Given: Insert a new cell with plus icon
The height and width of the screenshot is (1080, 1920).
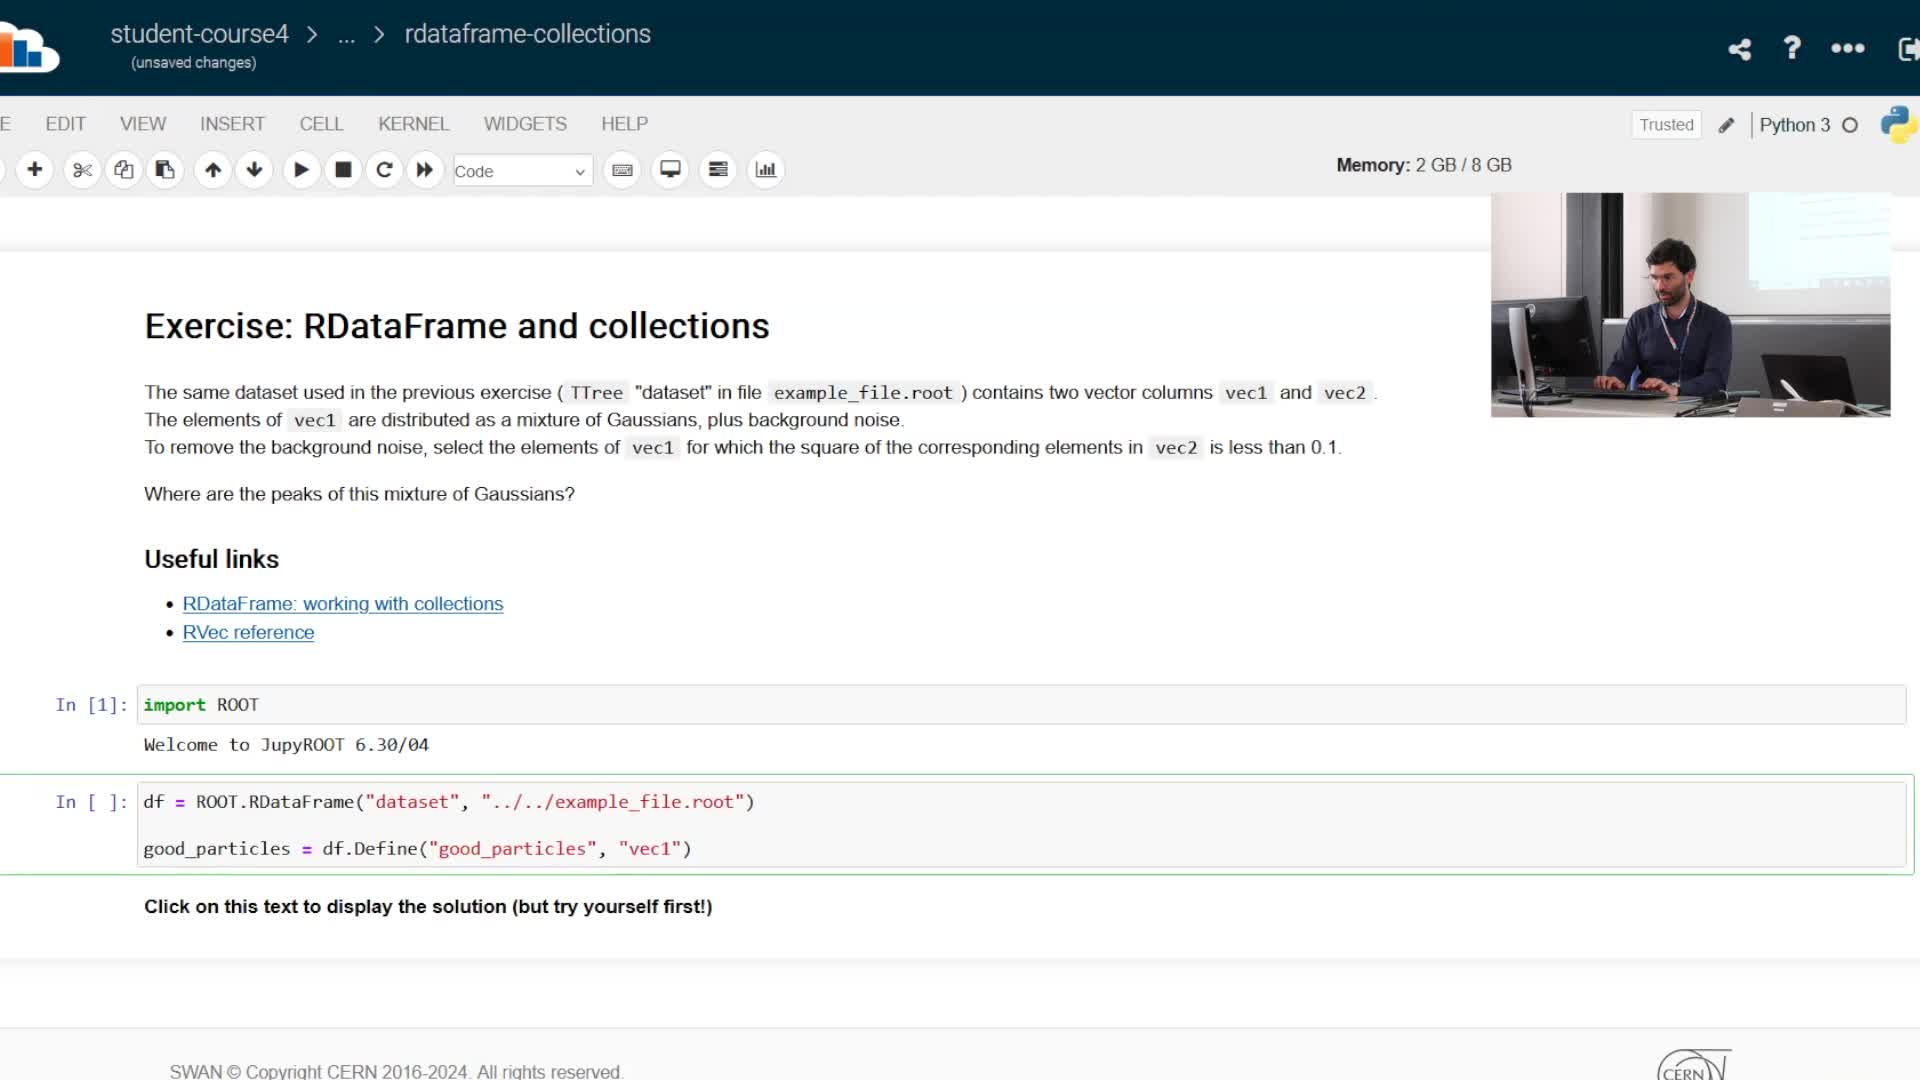Looking at the screenshot, I should [35, 170].
